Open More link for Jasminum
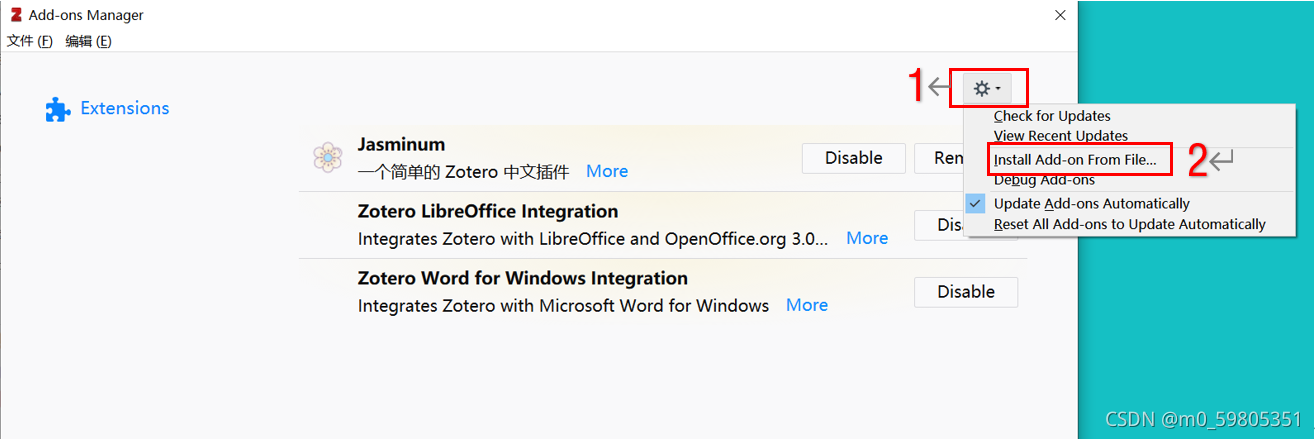The height and width of the screenshot is (440, 1315). pyautogui.click(x=607, y=171)
